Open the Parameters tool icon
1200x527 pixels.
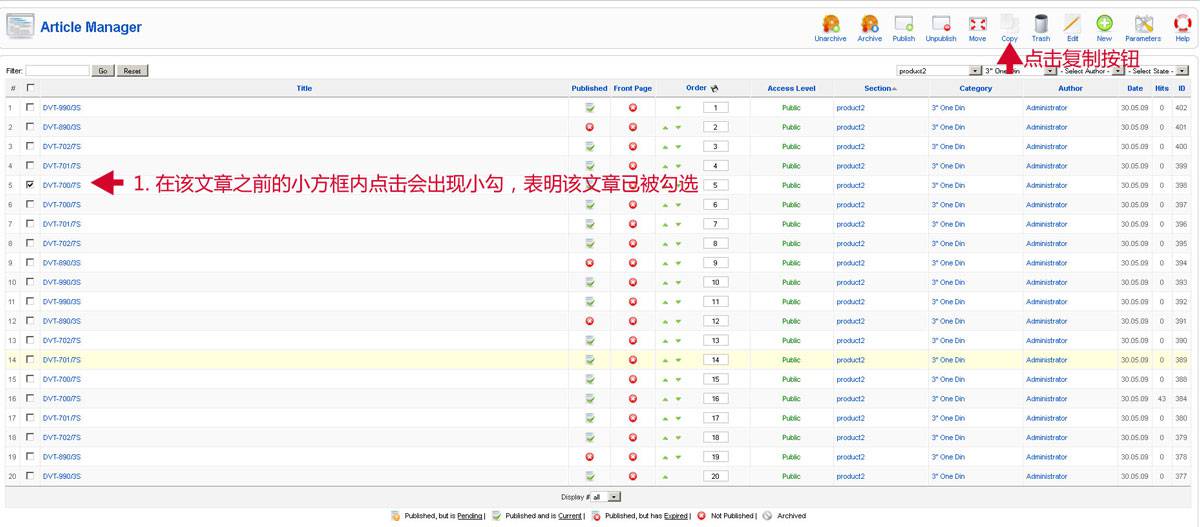tap(1143, 24)
